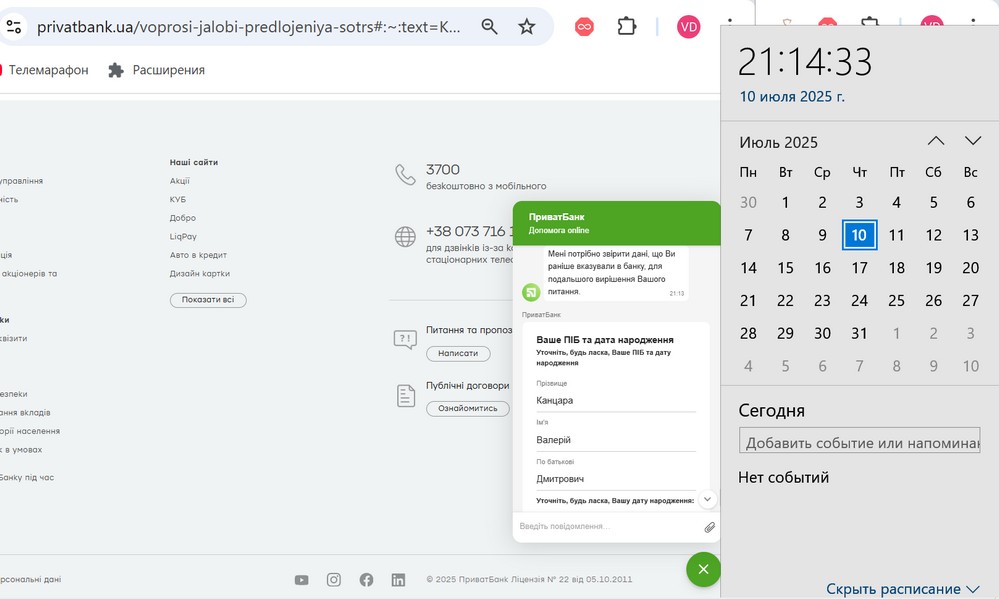This screenshot has width=999, height=599.
Task: Go to previous month with up chevron
Action: click(x=935, y=141)
